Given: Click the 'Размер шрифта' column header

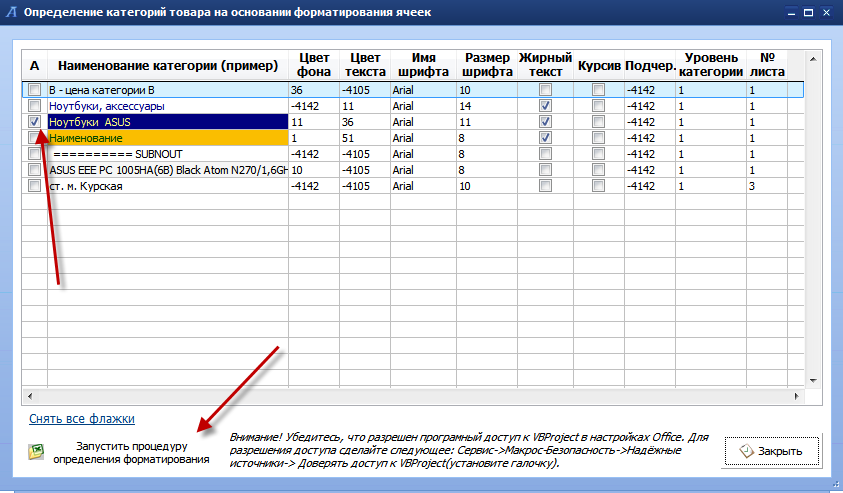Looking at the screenshot, I should pos(487,65).
